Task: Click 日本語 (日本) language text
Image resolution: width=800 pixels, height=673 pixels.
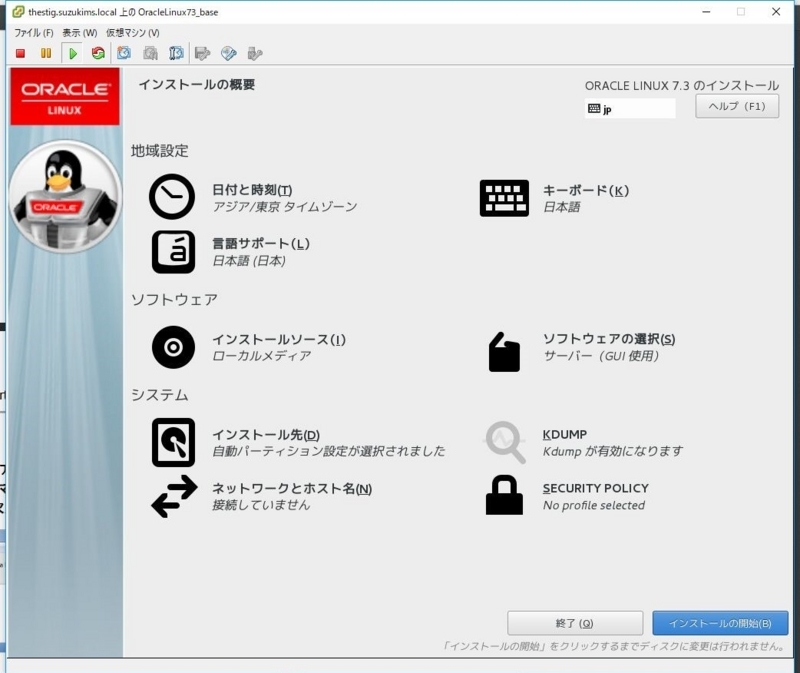Action: tap(249, 261)
